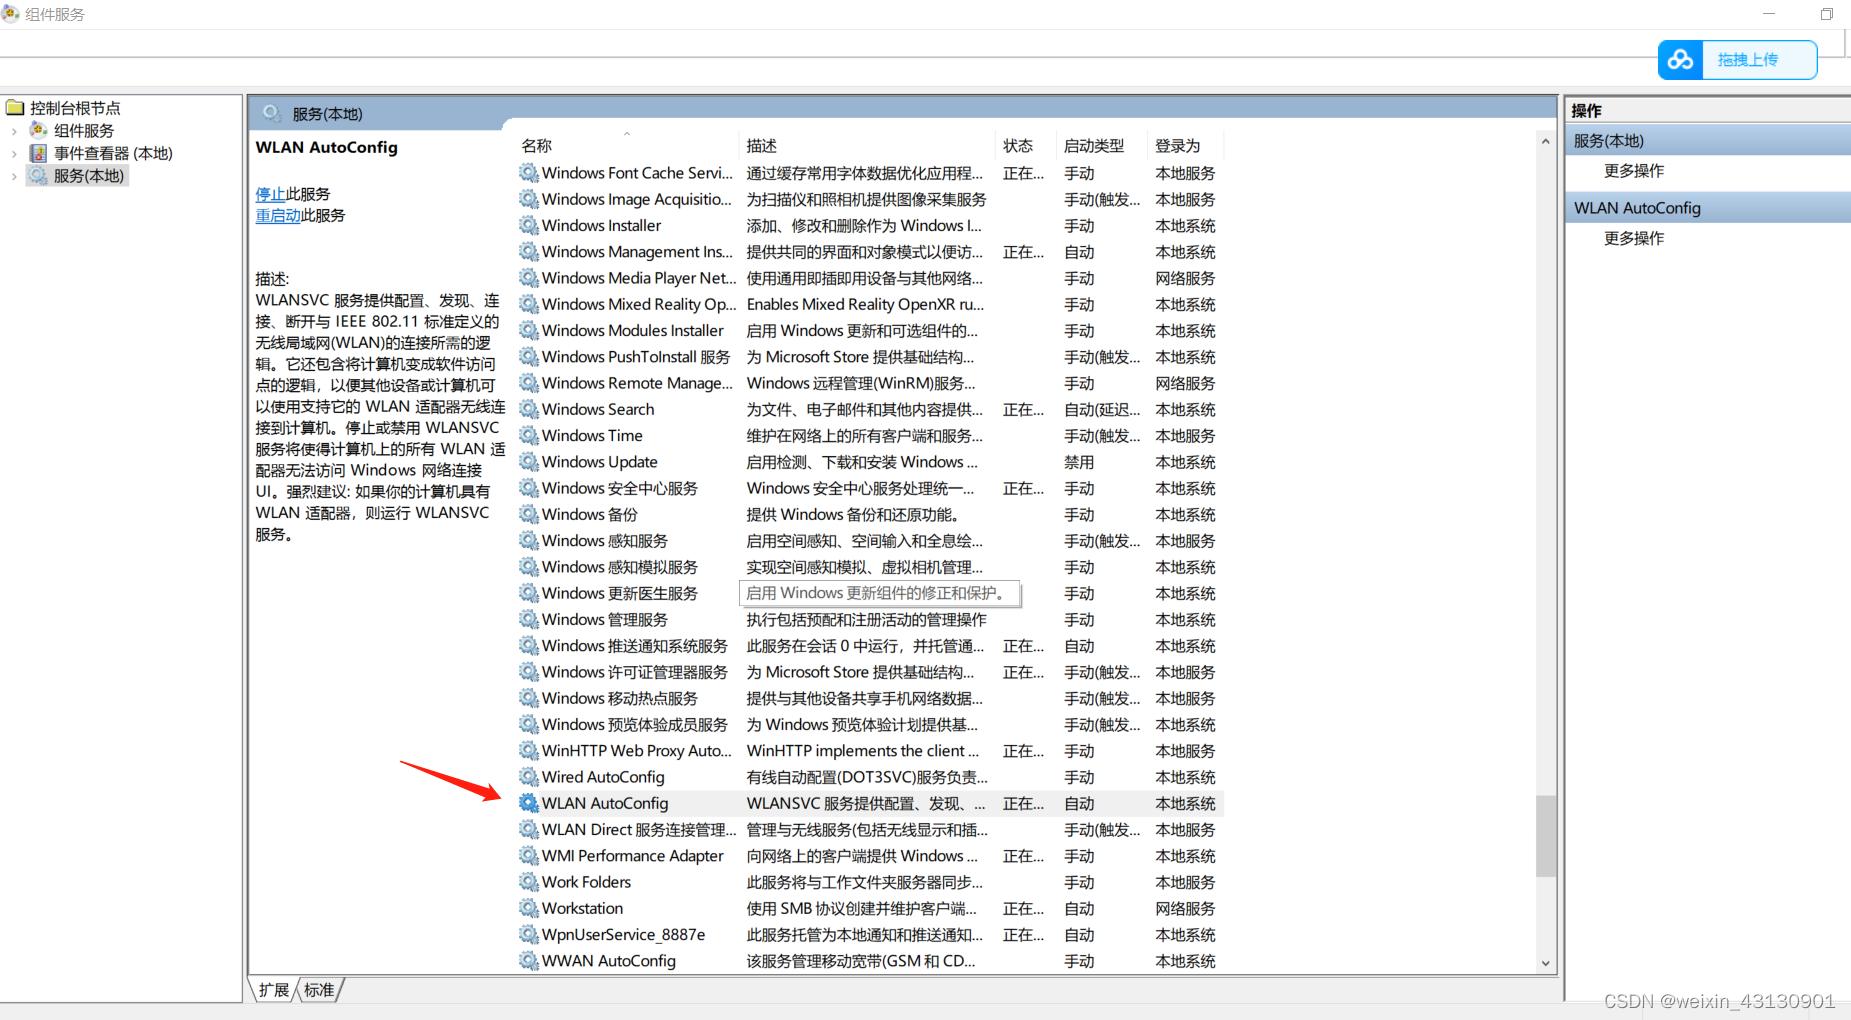Sort services by 描述 column header

pos(867,146)
